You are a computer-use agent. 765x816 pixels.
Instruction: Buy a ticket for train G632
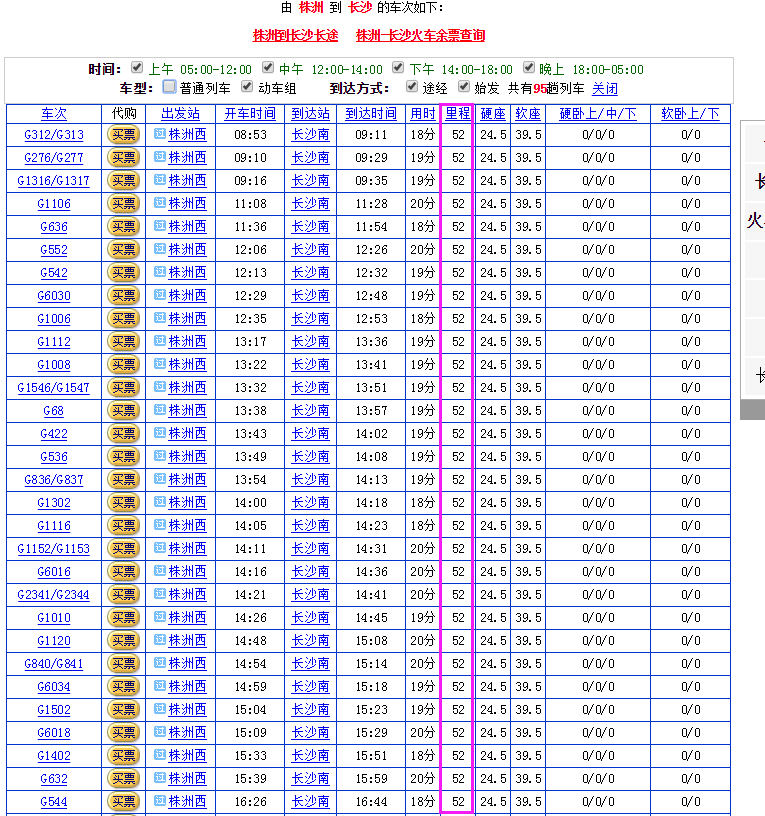pos(123,779)
